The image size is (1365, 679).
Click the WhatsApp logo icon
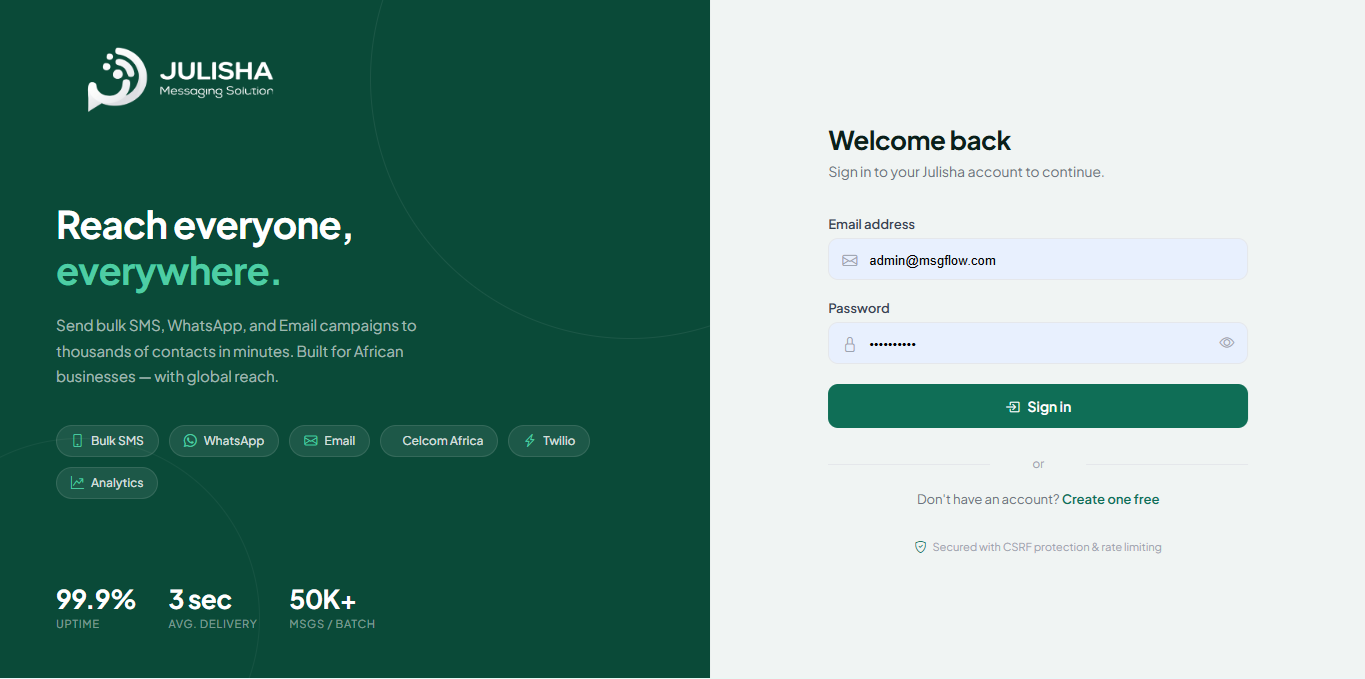(x=190, y=441)
